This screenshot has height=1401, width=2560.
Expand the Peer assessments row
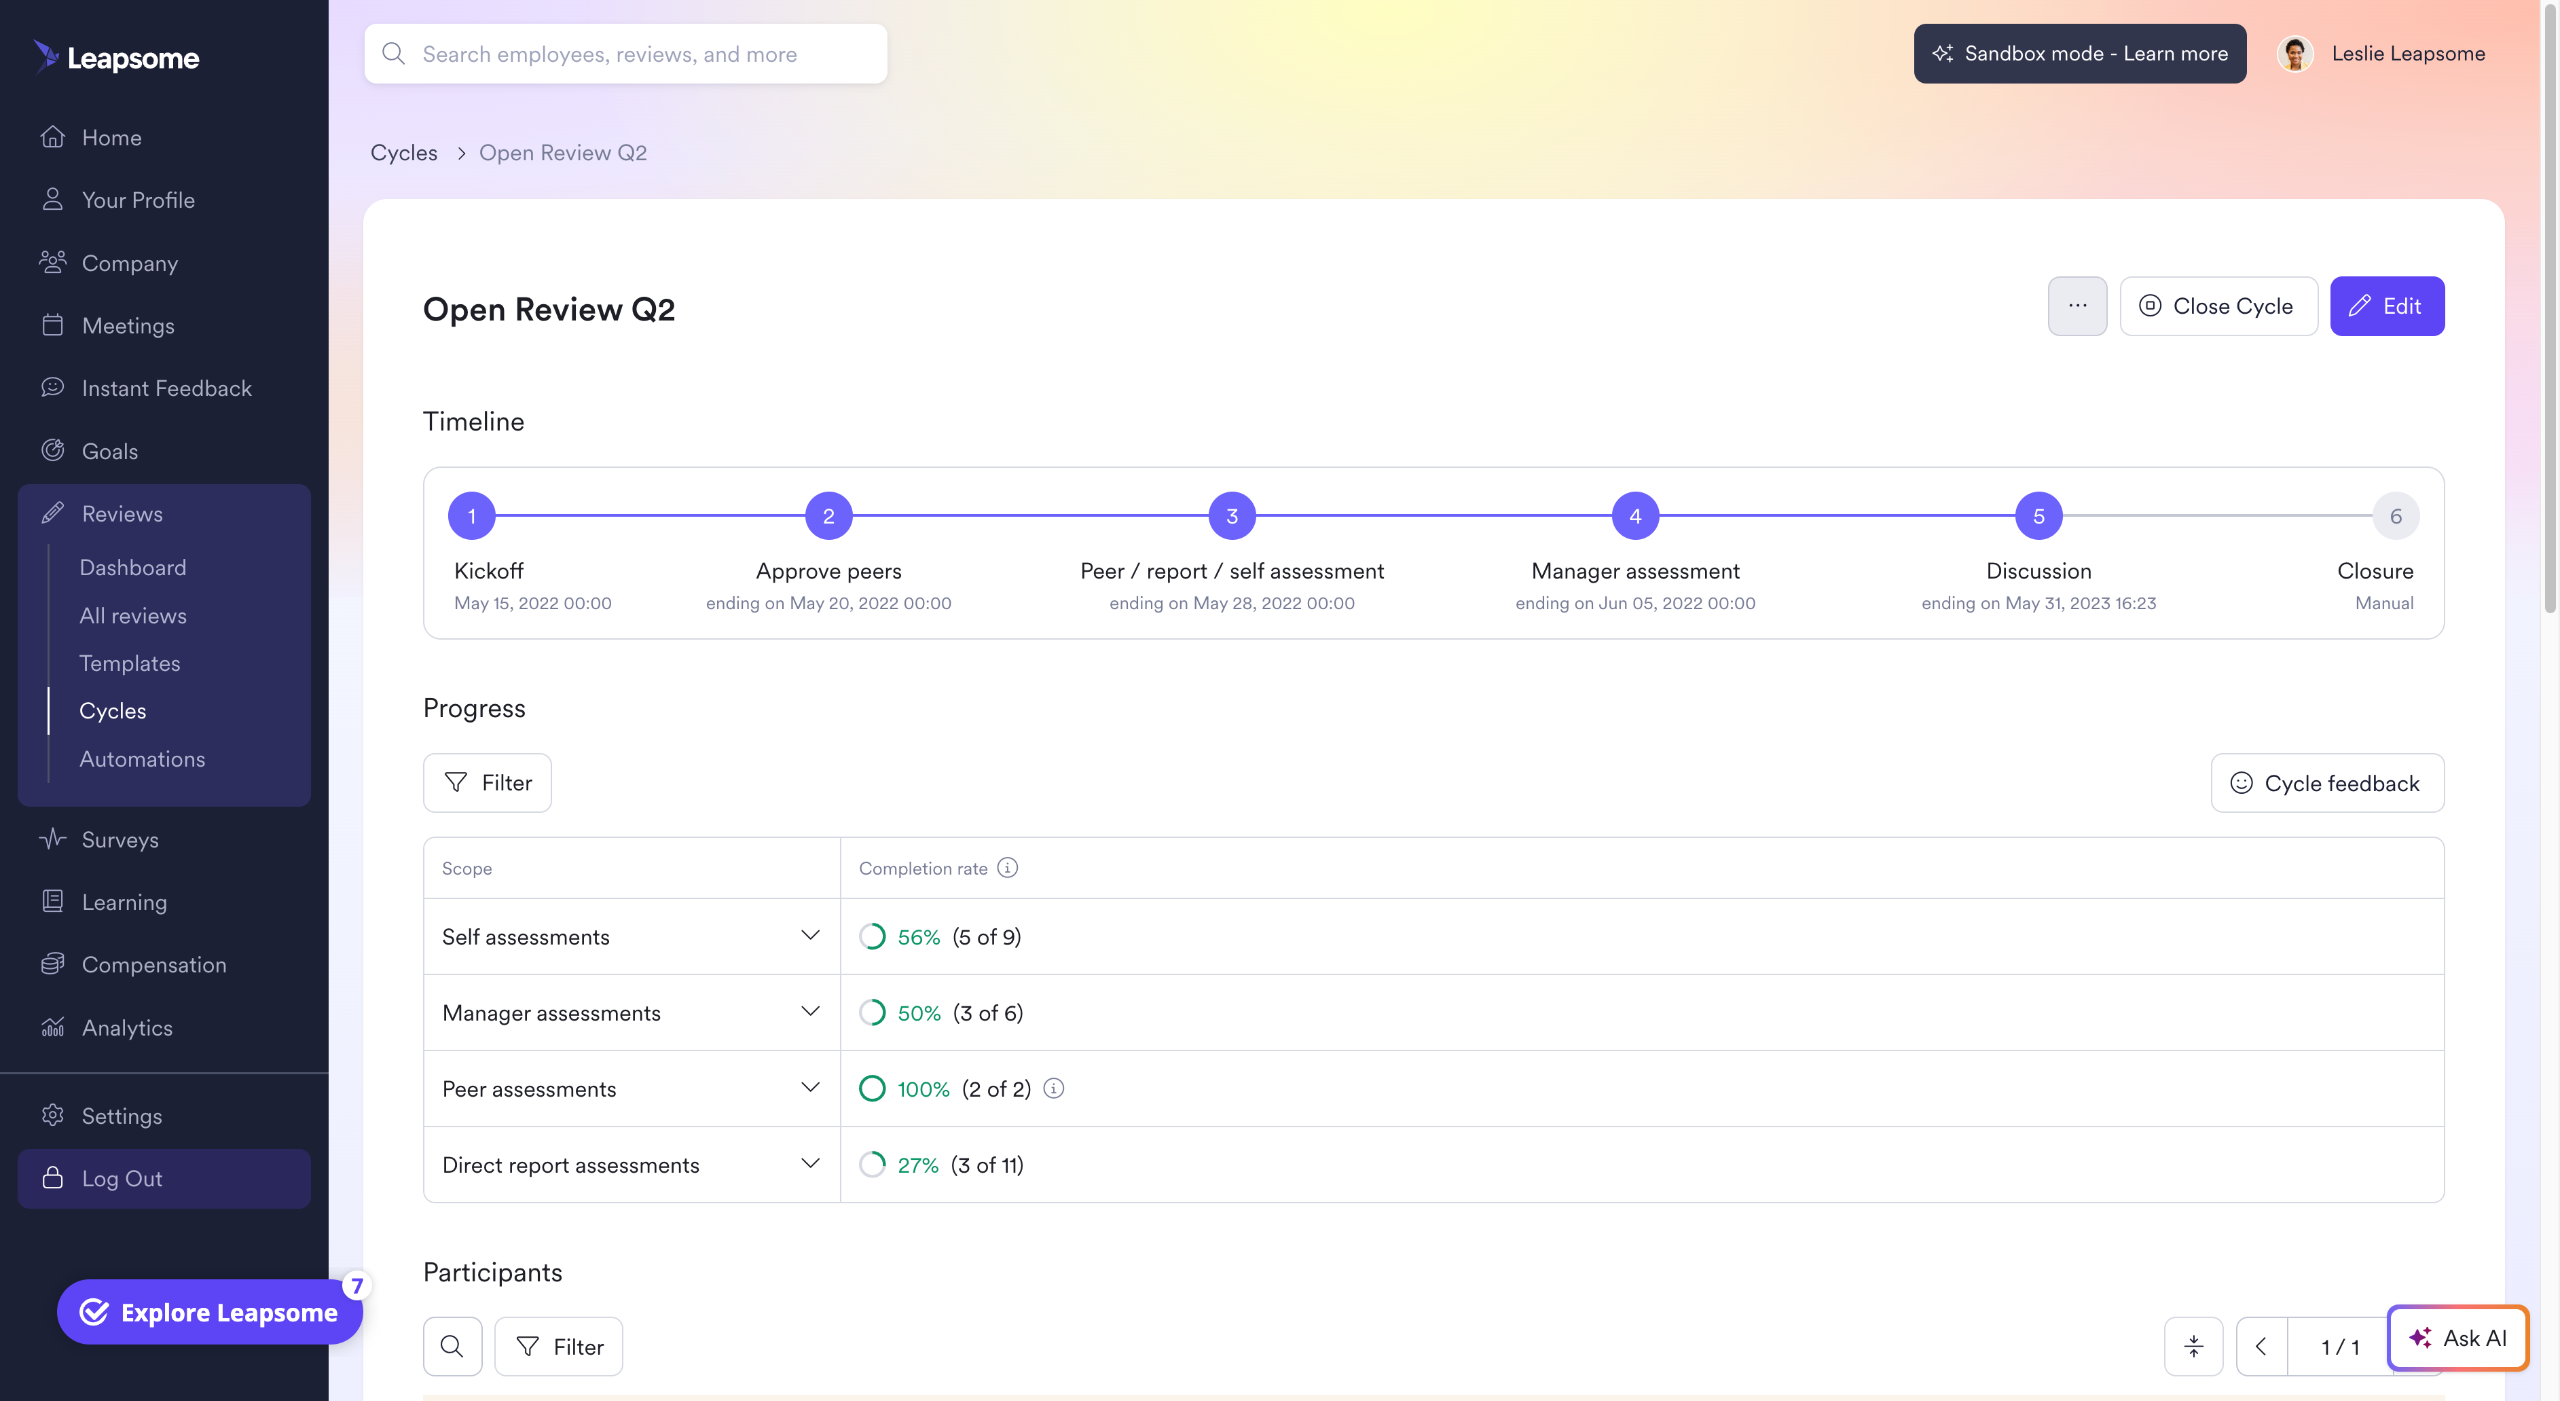(810, 1088)
